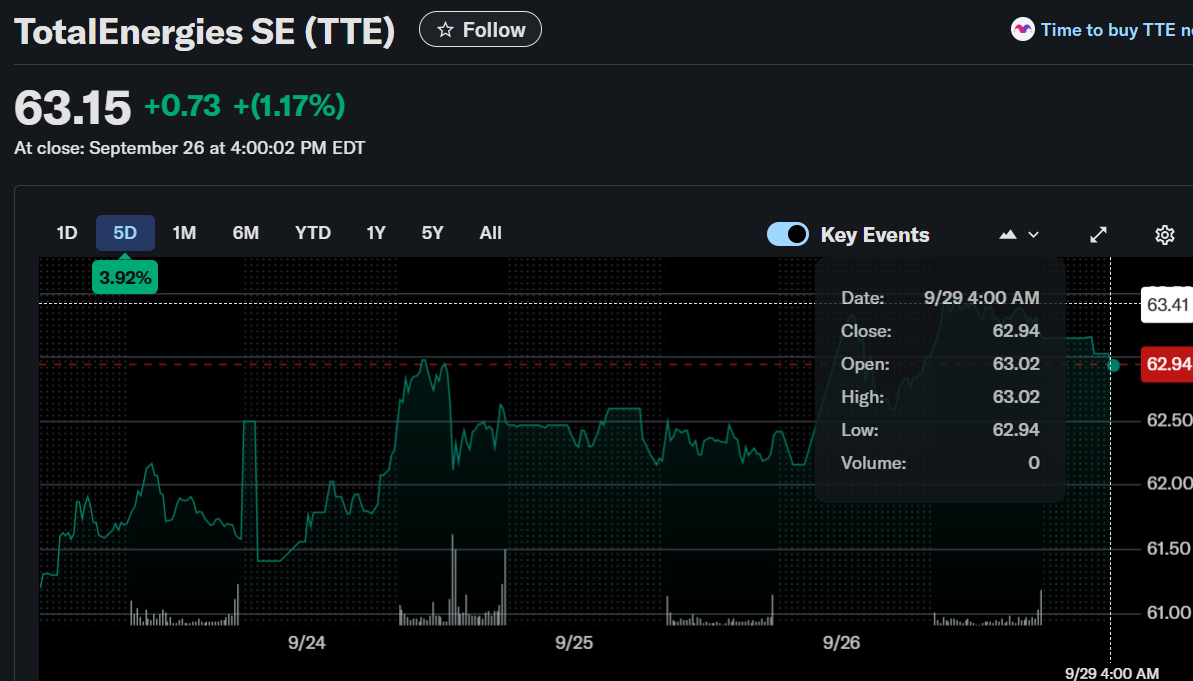Click the 3.92% change badge

coord(125,278)
